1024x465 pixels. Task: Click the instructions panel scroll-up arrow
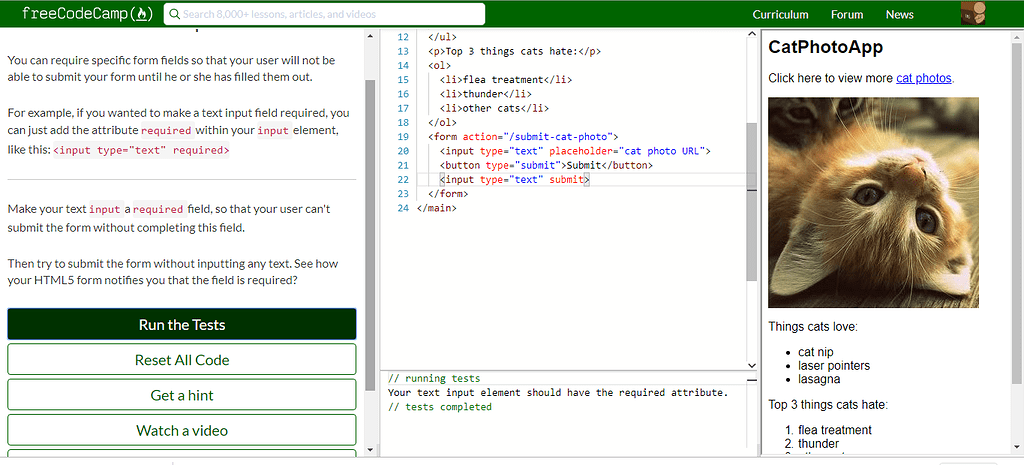pos(370,36)
